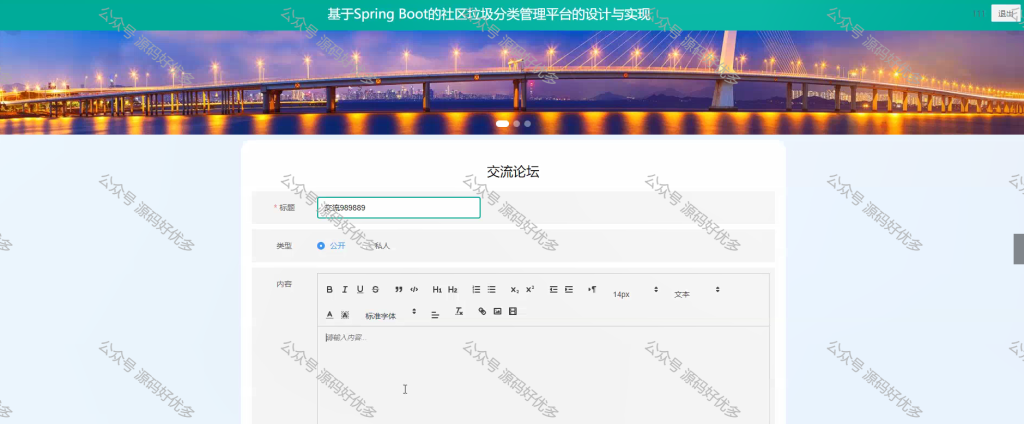Viewport: 1024px width, 424px height.
Task: Click the 标题 title input field
Action: coord(399,208)
